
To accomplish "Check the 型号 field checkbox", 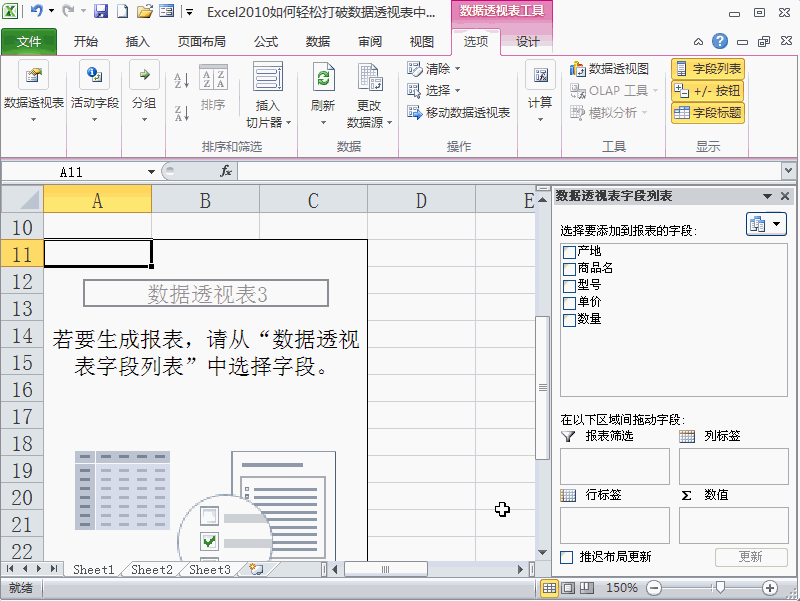I will coord(569,286).
